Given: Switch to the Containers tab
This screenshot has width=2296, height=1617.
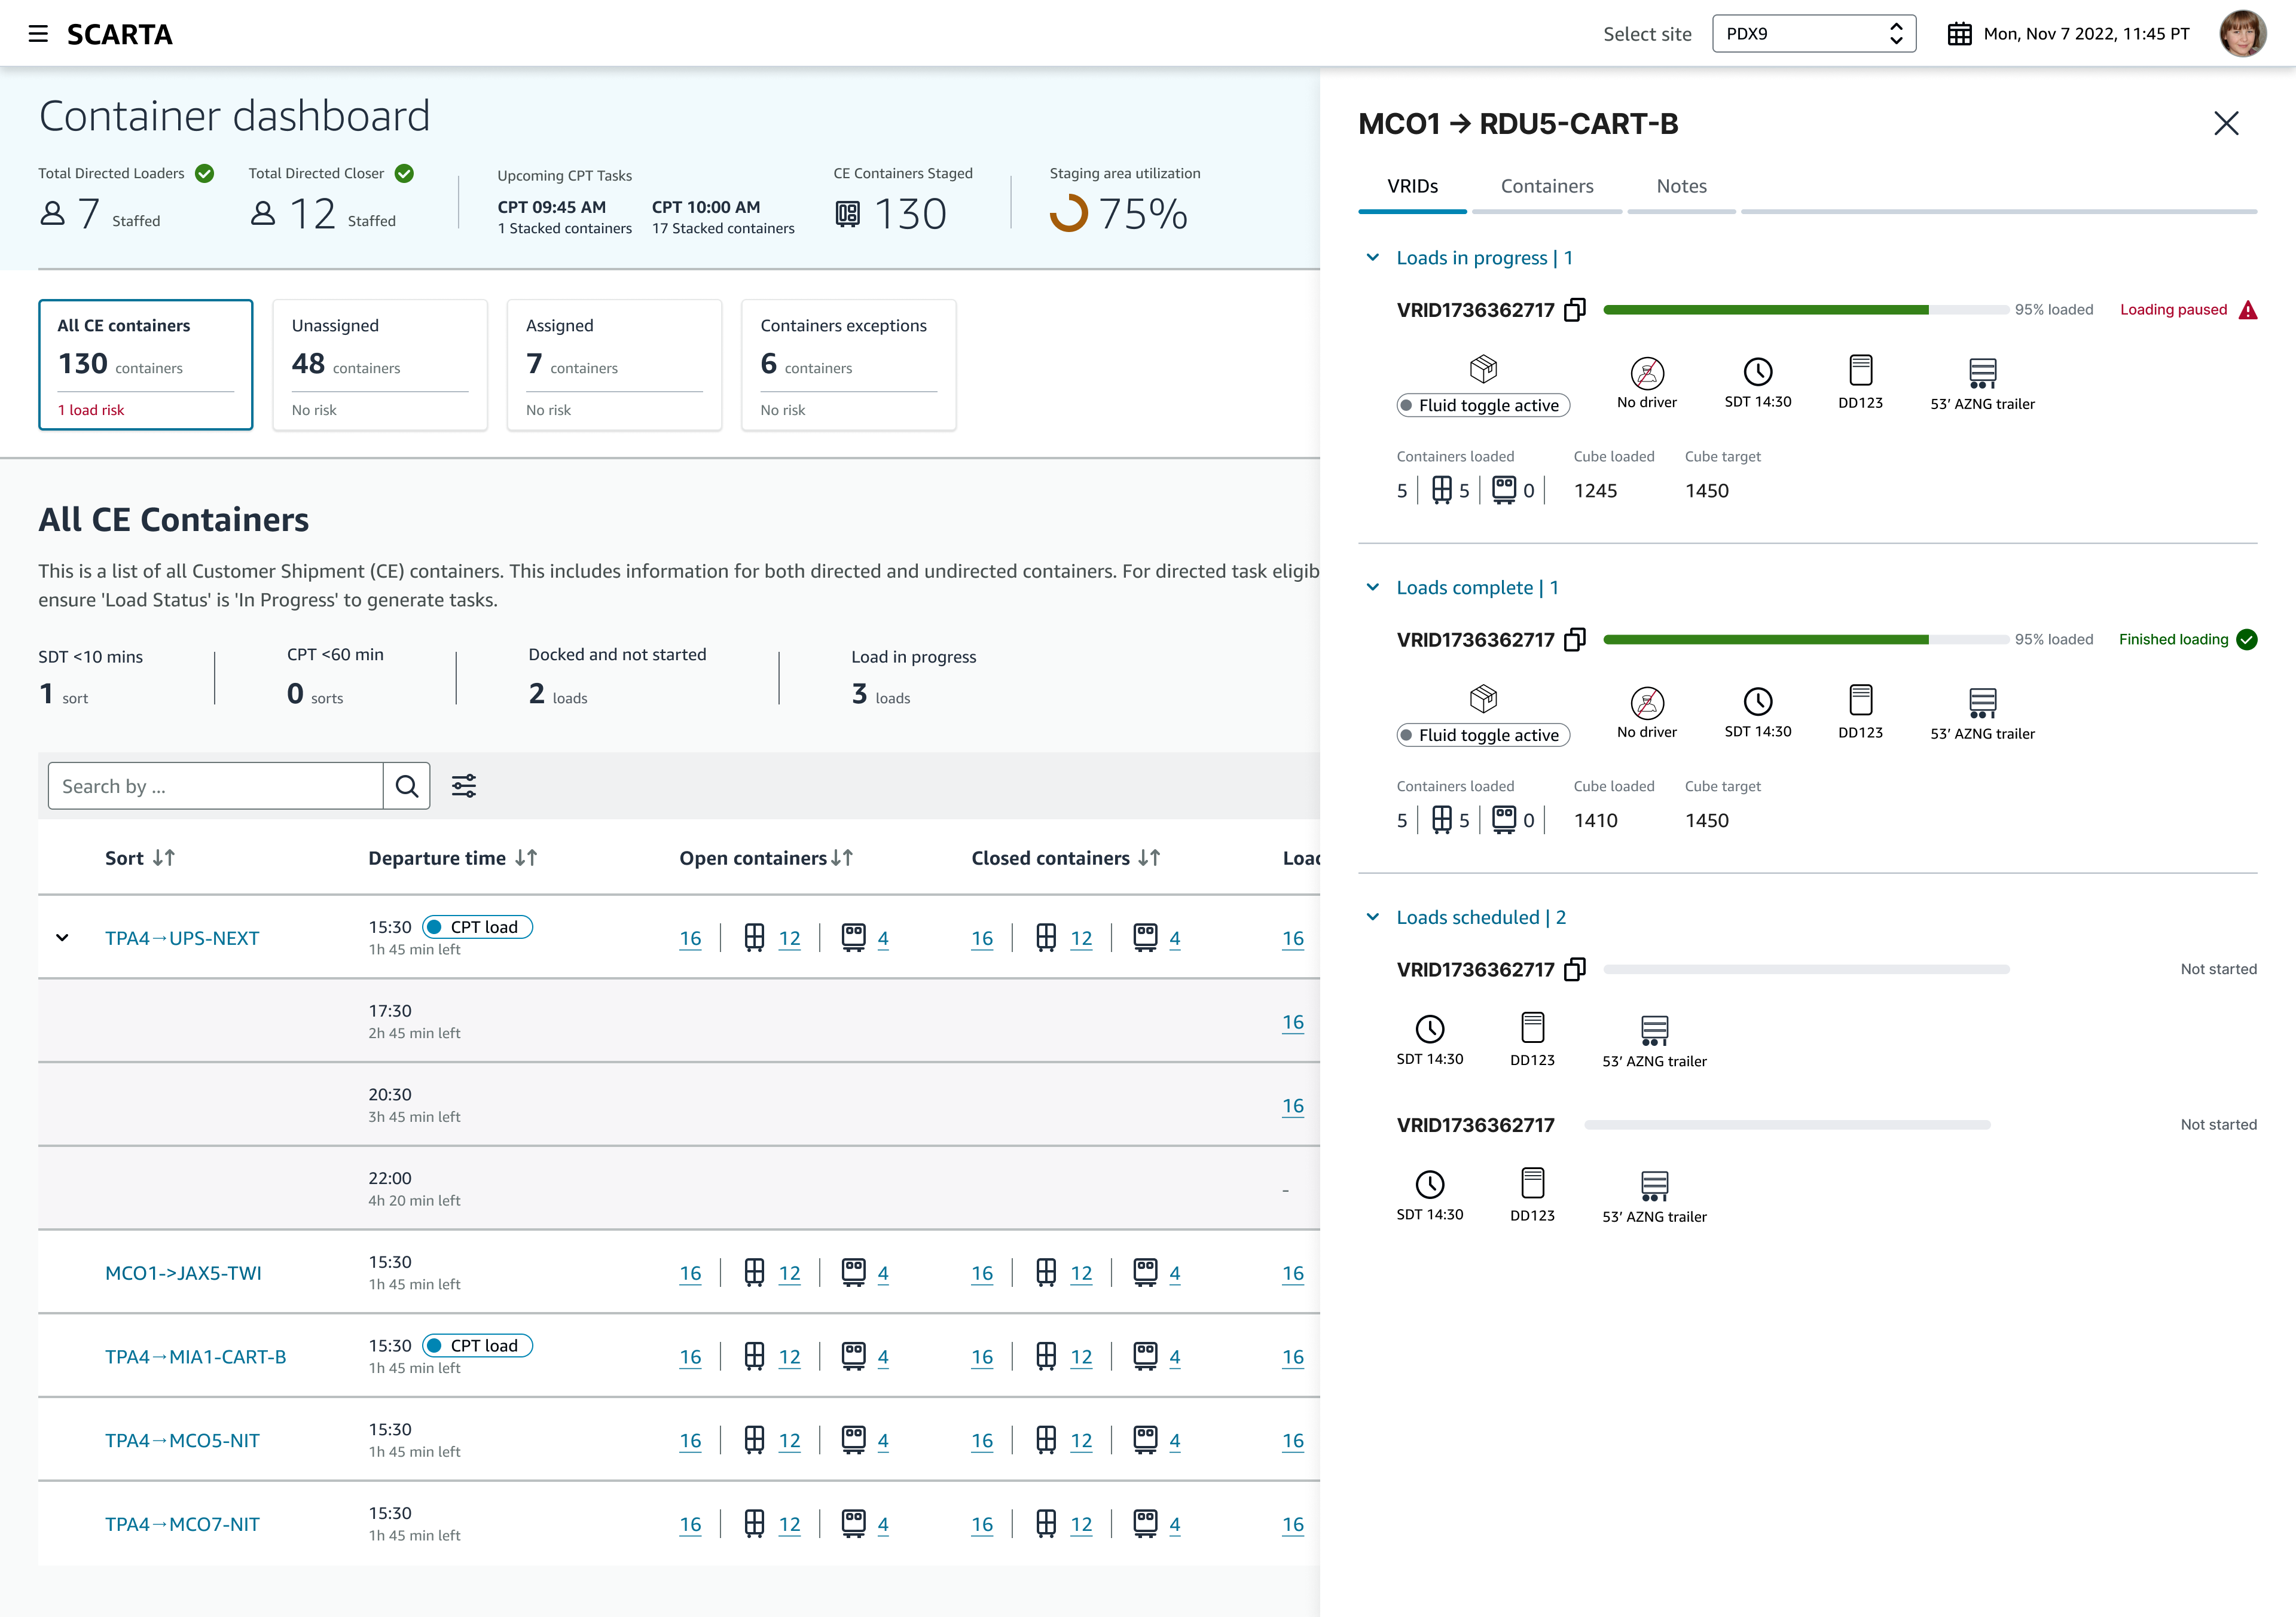Looking at the screenshot, I should (x=1547, y=186).
